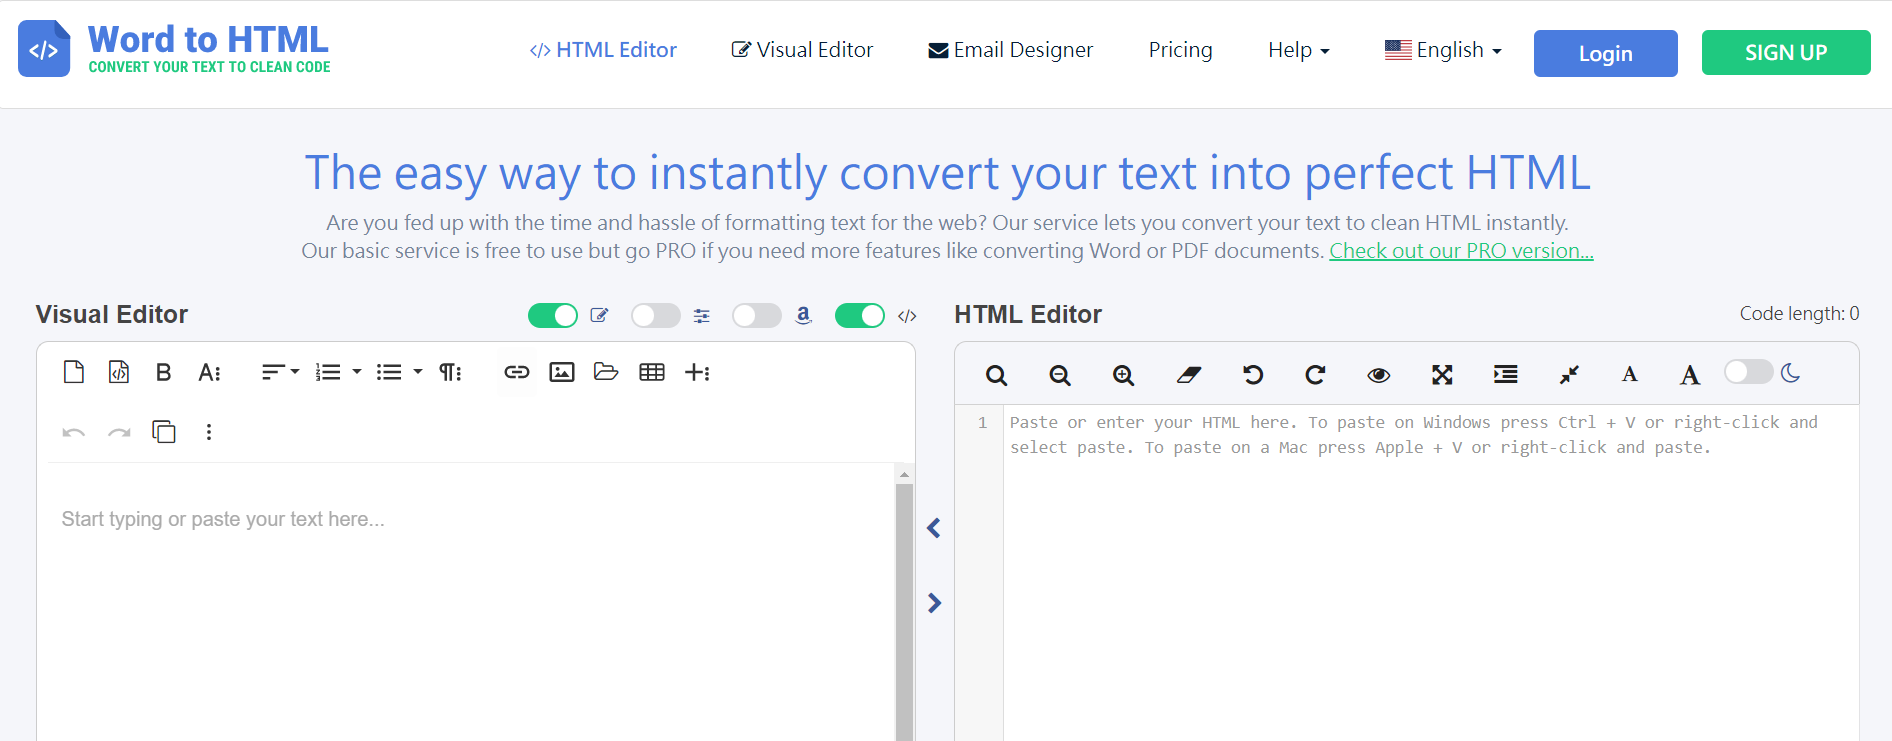The width and height of the screenshot is (1892, 741).
Task: Zoom out the HTML Editor code
Action: 1060,375
